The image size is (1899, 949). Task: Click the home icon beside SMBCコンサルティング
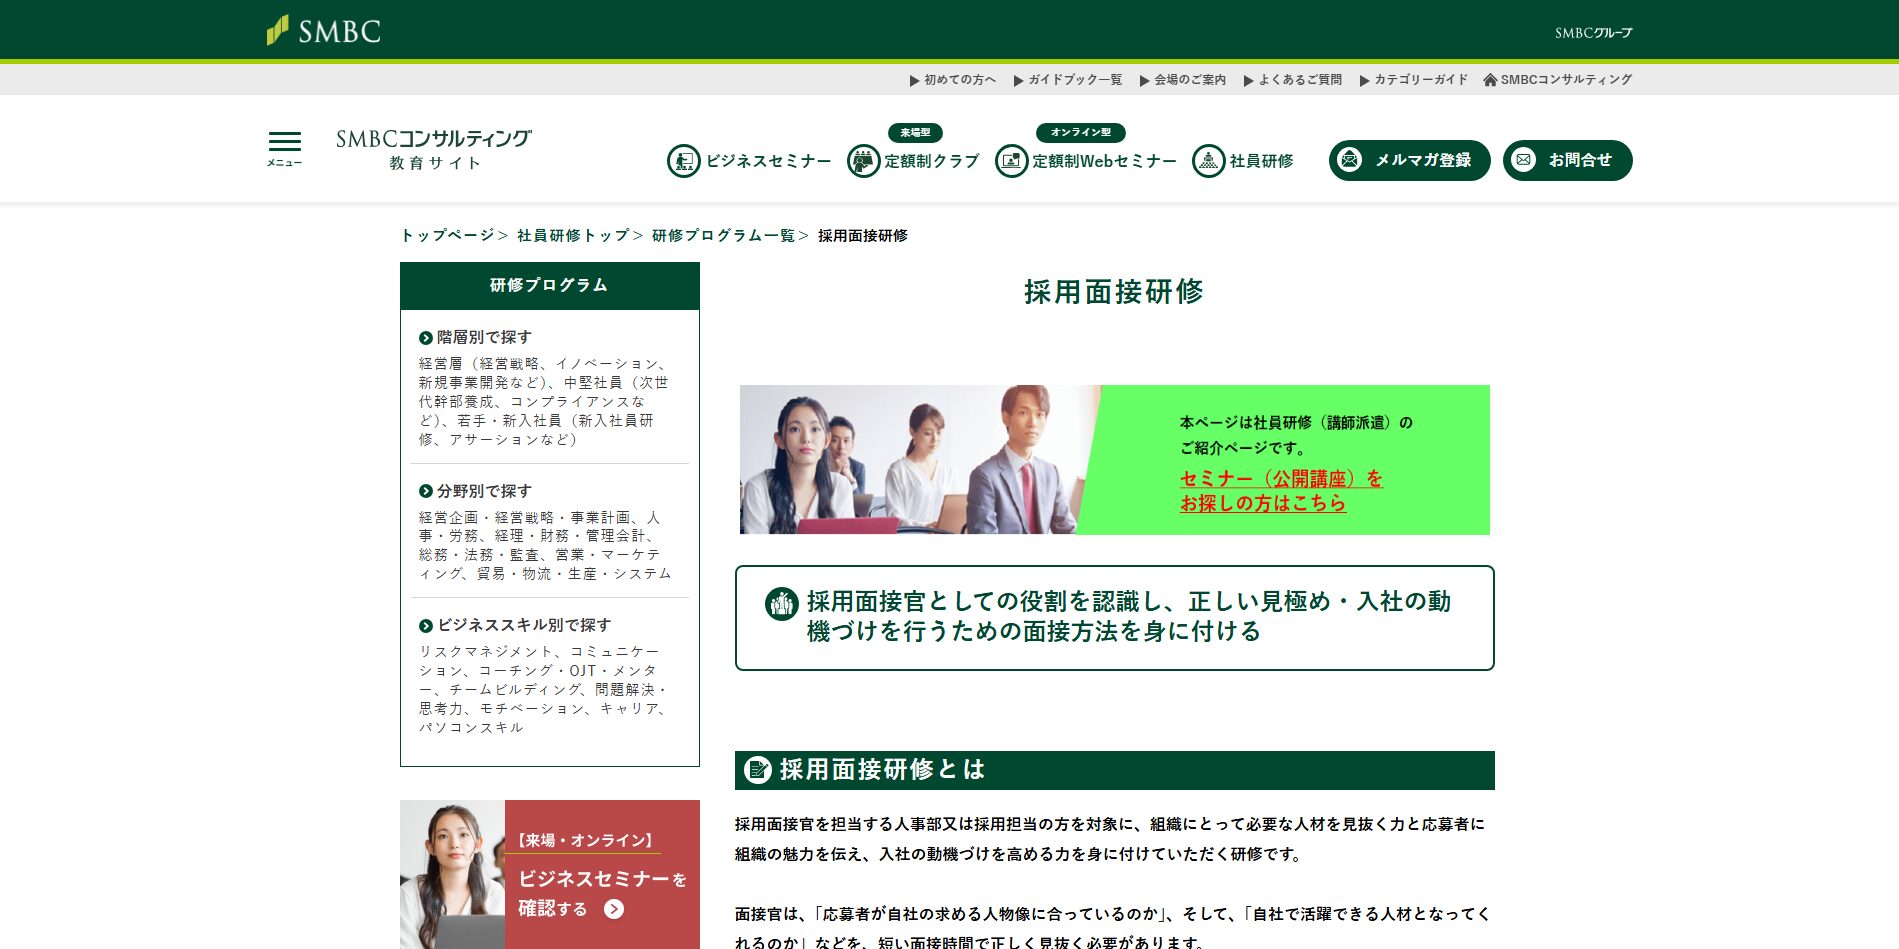click(x=1490, y=80)
